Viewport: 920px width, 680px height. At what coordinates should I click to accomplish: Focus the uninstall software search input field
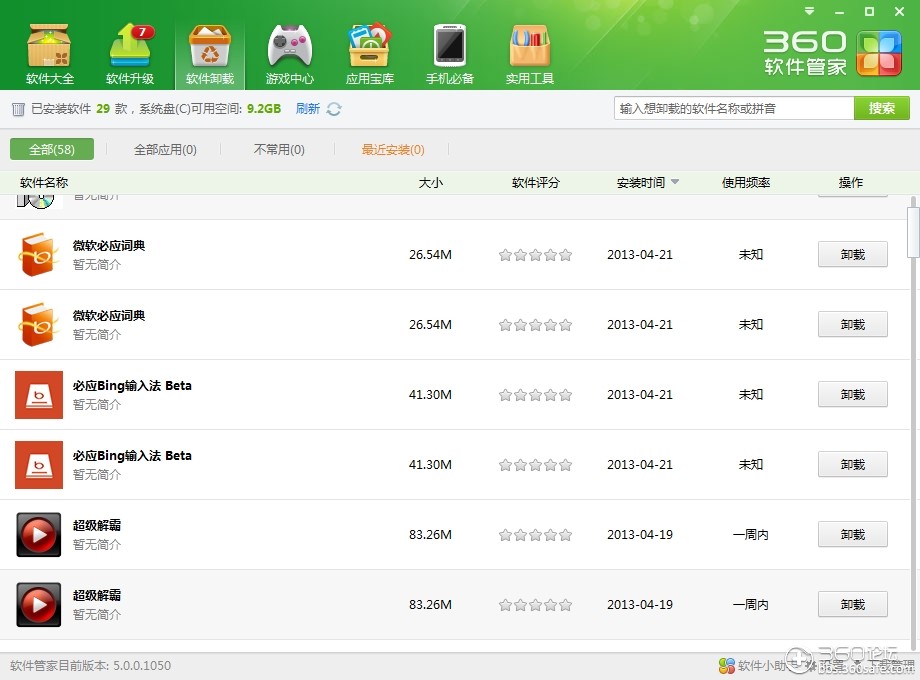[733, 108]
